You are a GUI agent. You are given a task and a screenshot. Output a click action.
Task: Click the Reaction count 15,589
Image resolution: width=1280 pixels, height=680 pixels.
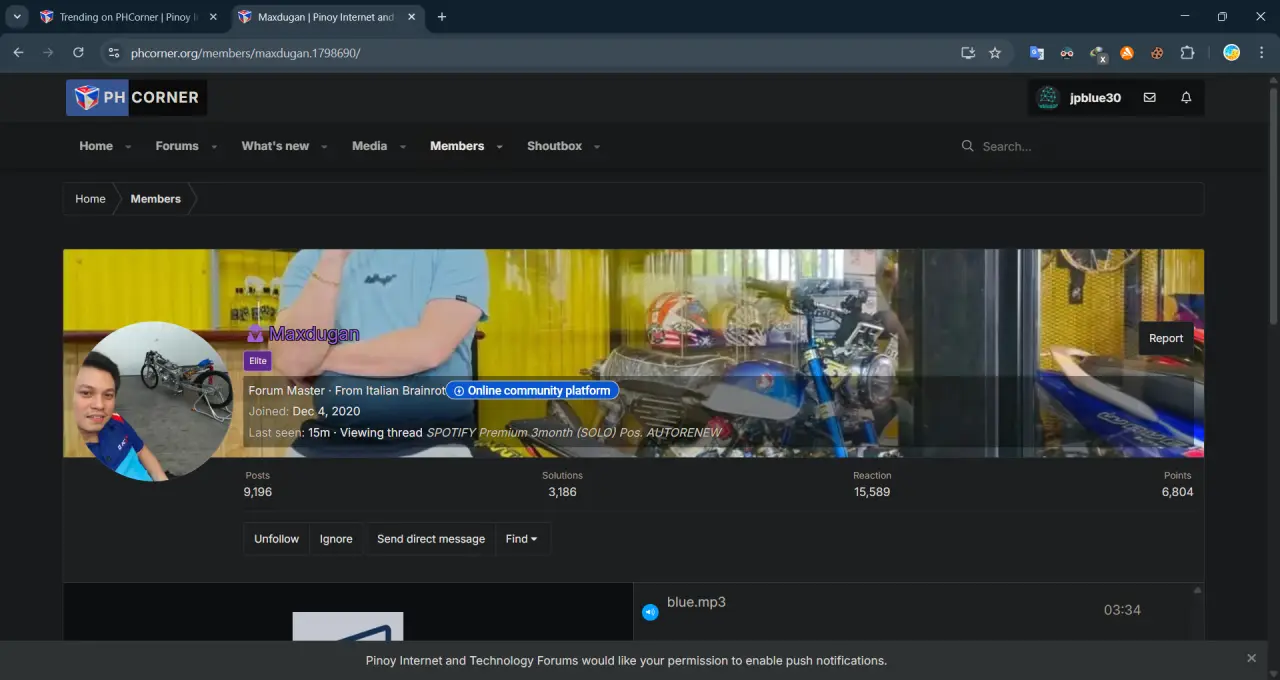click(872, 492)
